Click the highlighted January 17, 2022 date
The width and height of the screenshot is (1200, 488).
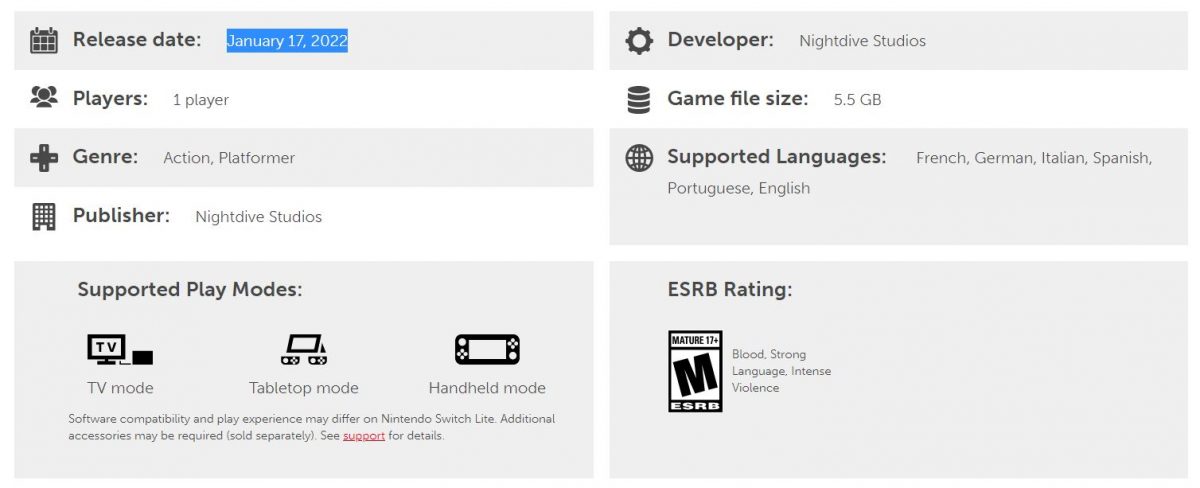[287, 40]
